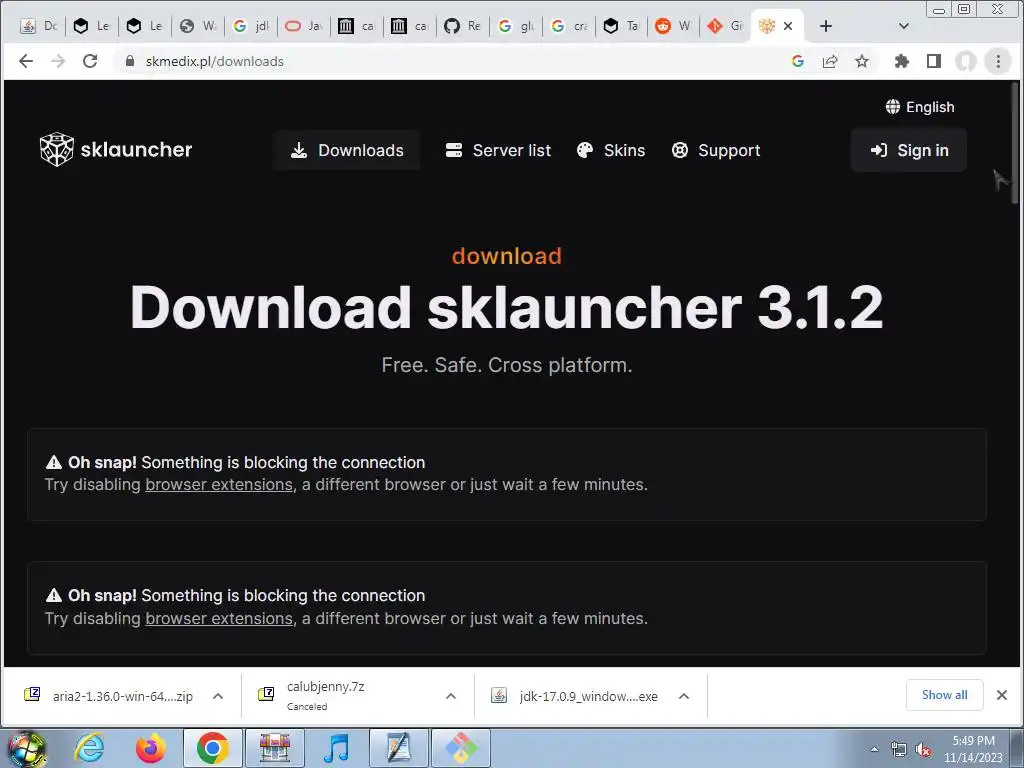Switch to the Java 'Dc' tab
The image size is (1024, 768).
click(x=39, y=26)
